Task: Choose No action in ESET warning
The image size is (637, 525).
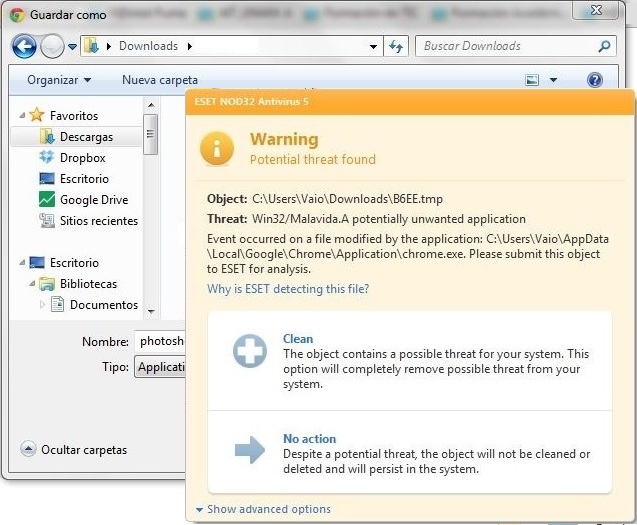Action: (x=410, y=452)
